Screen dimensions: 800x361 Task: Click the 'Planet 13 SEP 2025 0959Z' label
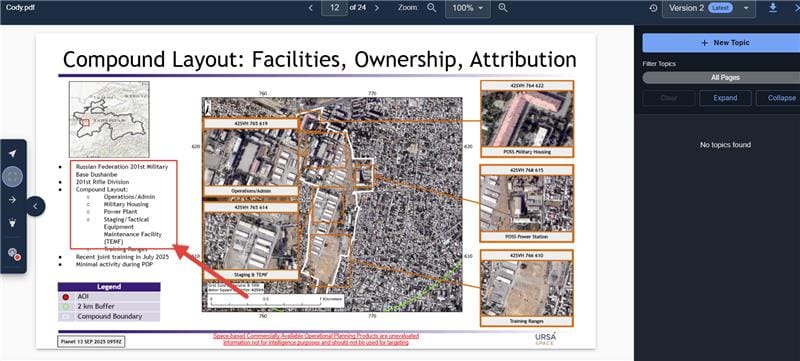91,342
